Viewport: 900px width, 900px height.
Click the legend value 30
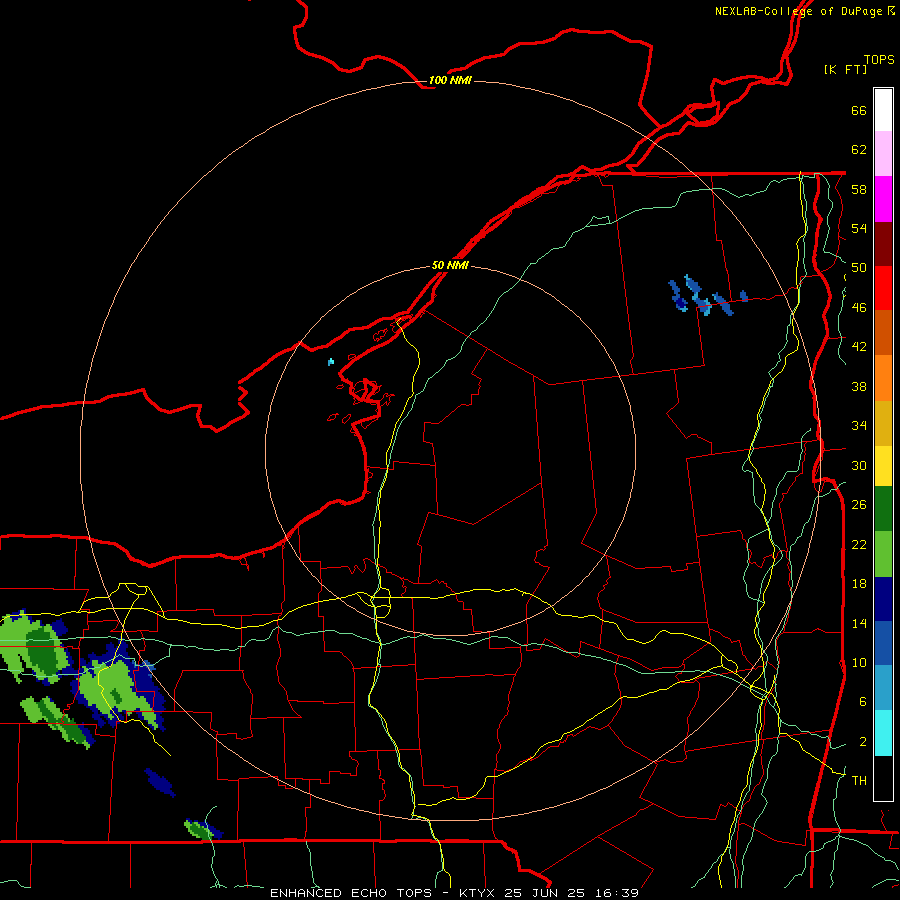click(859, 465)
